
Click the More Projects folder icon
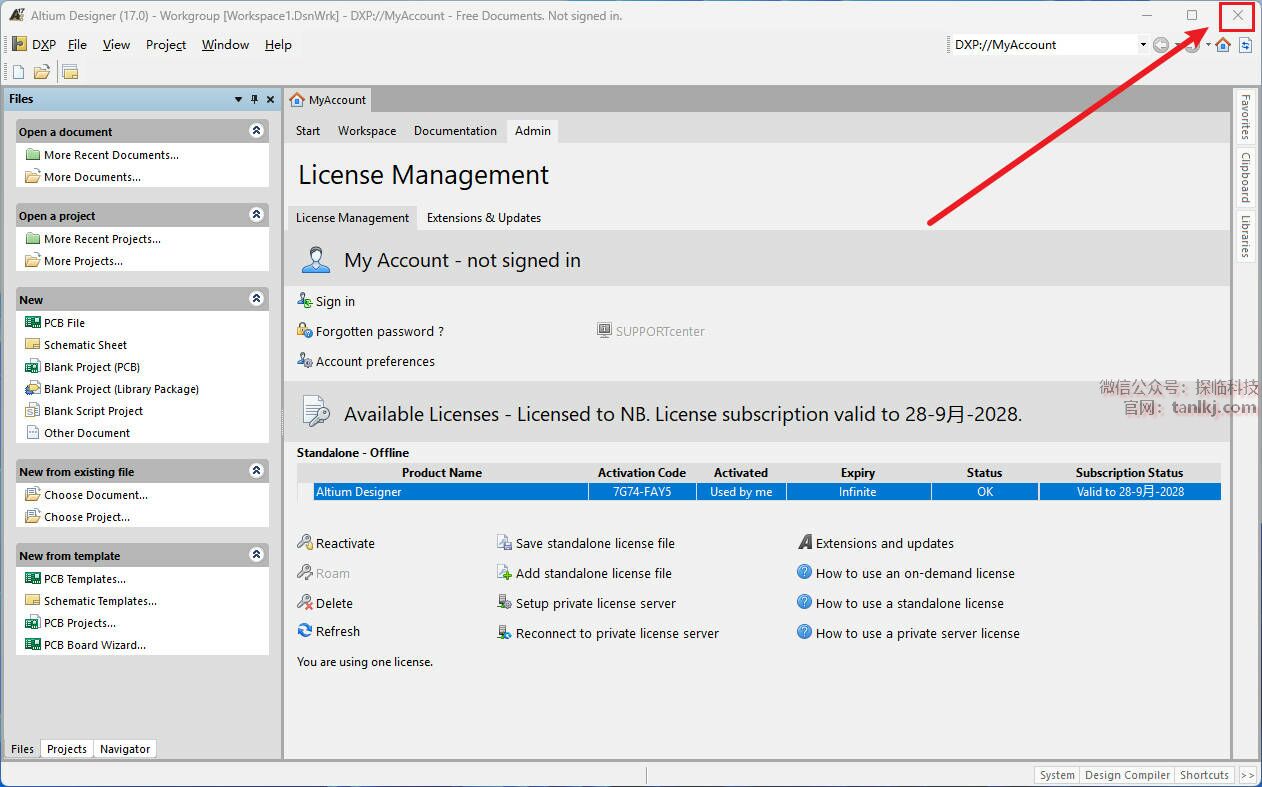33,261
